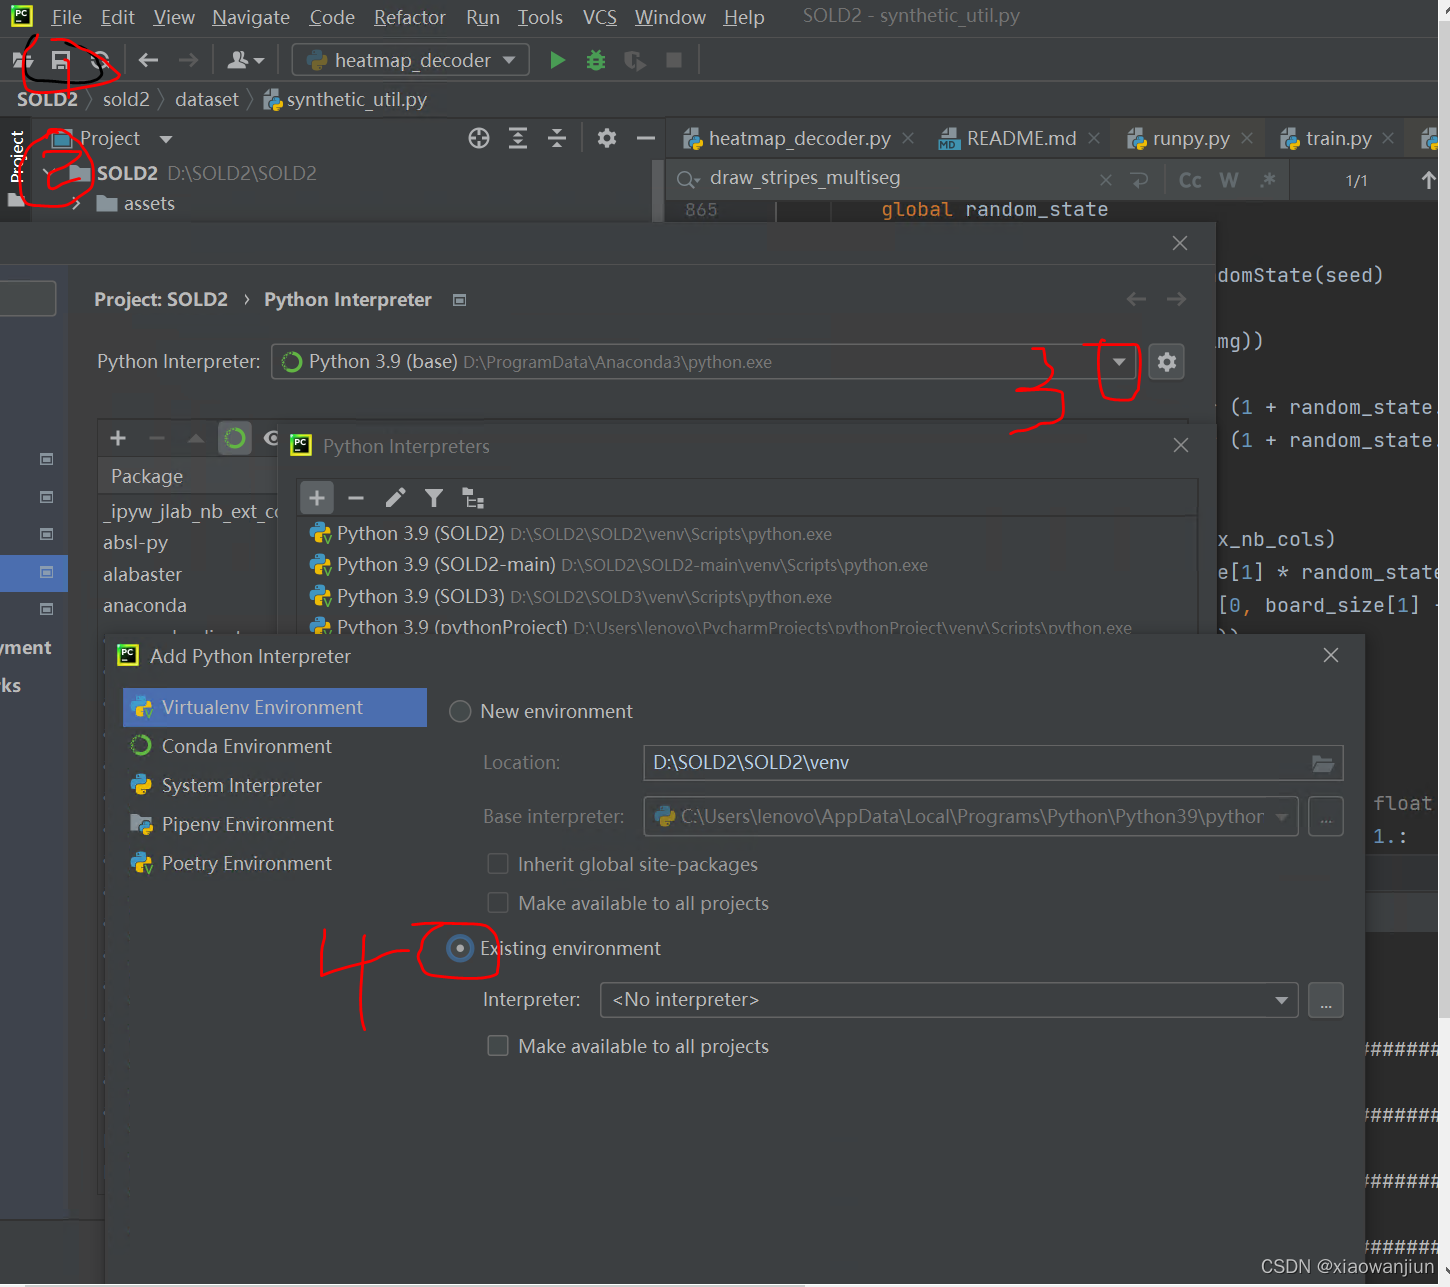
Task: Click Collapse All icon in Project panel
Action: pos(557,139)
